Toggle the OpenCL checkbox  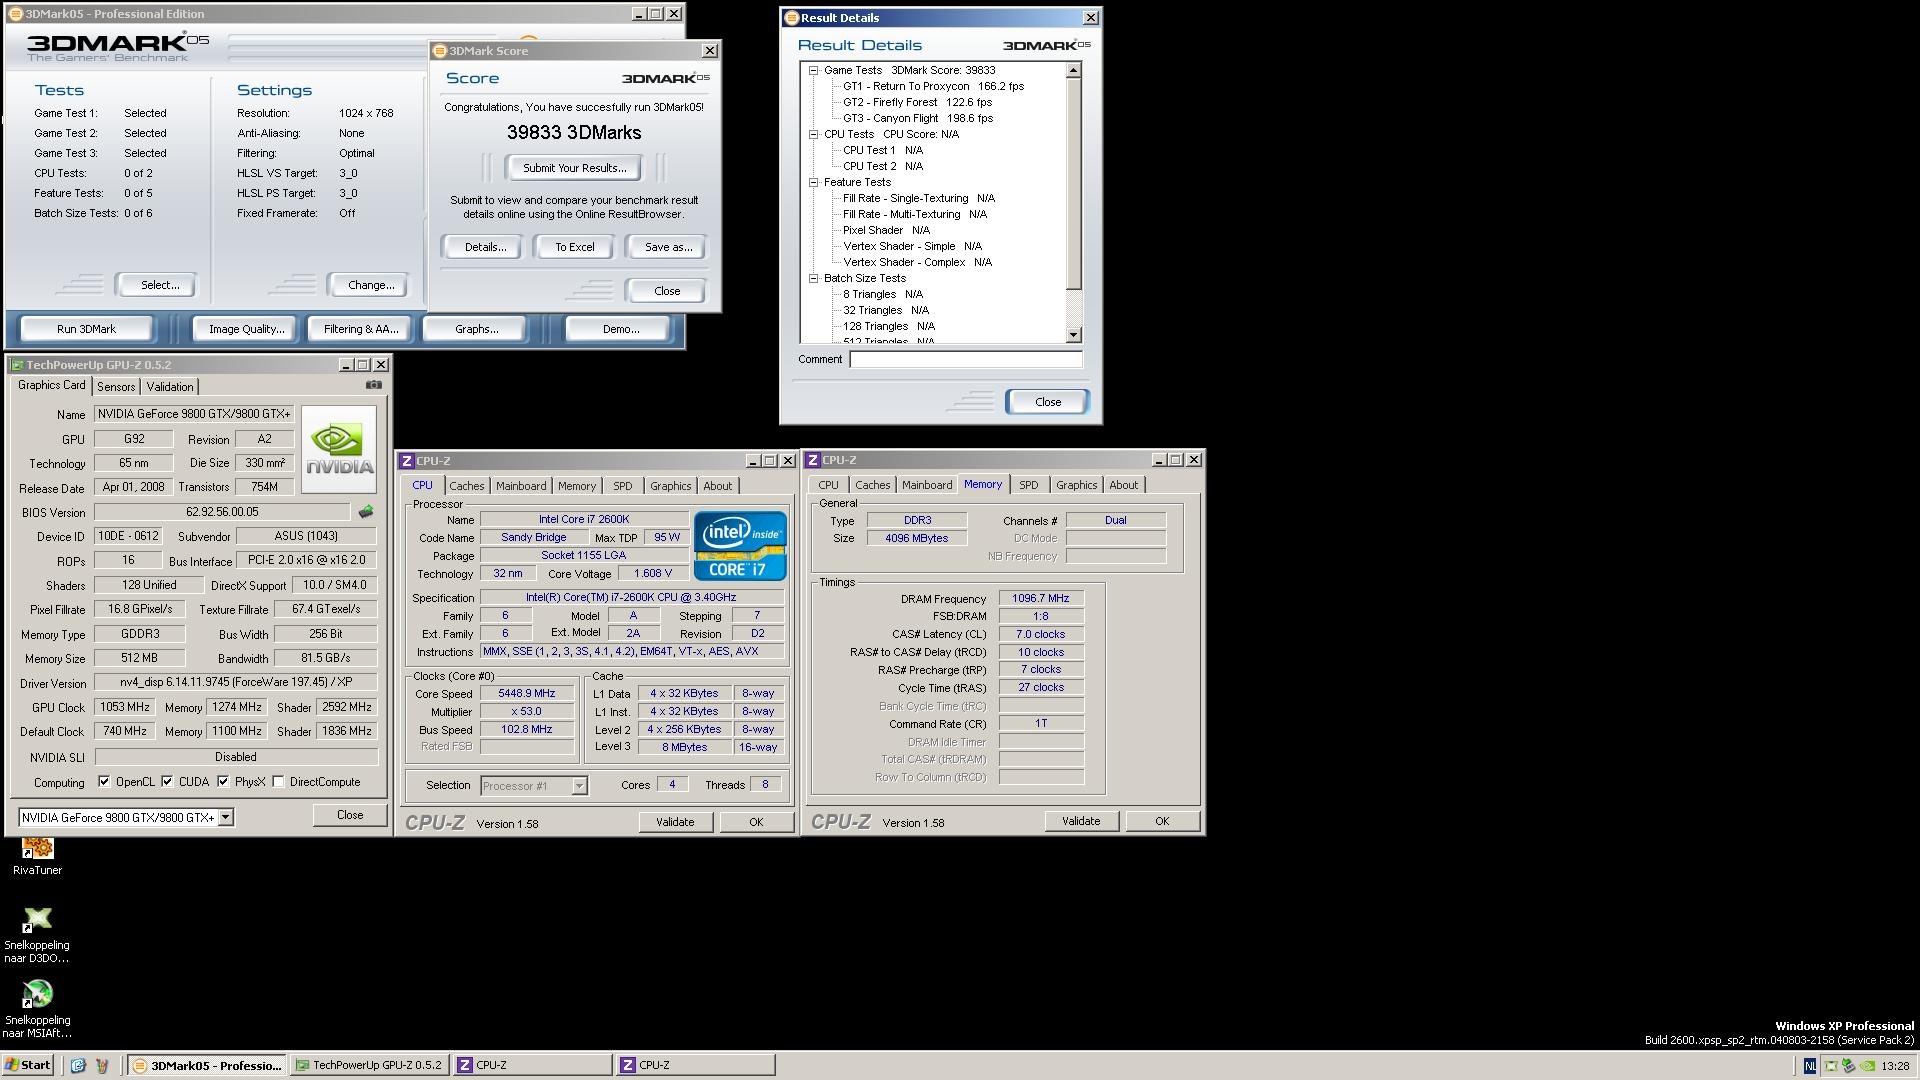[x=104, y=782]
